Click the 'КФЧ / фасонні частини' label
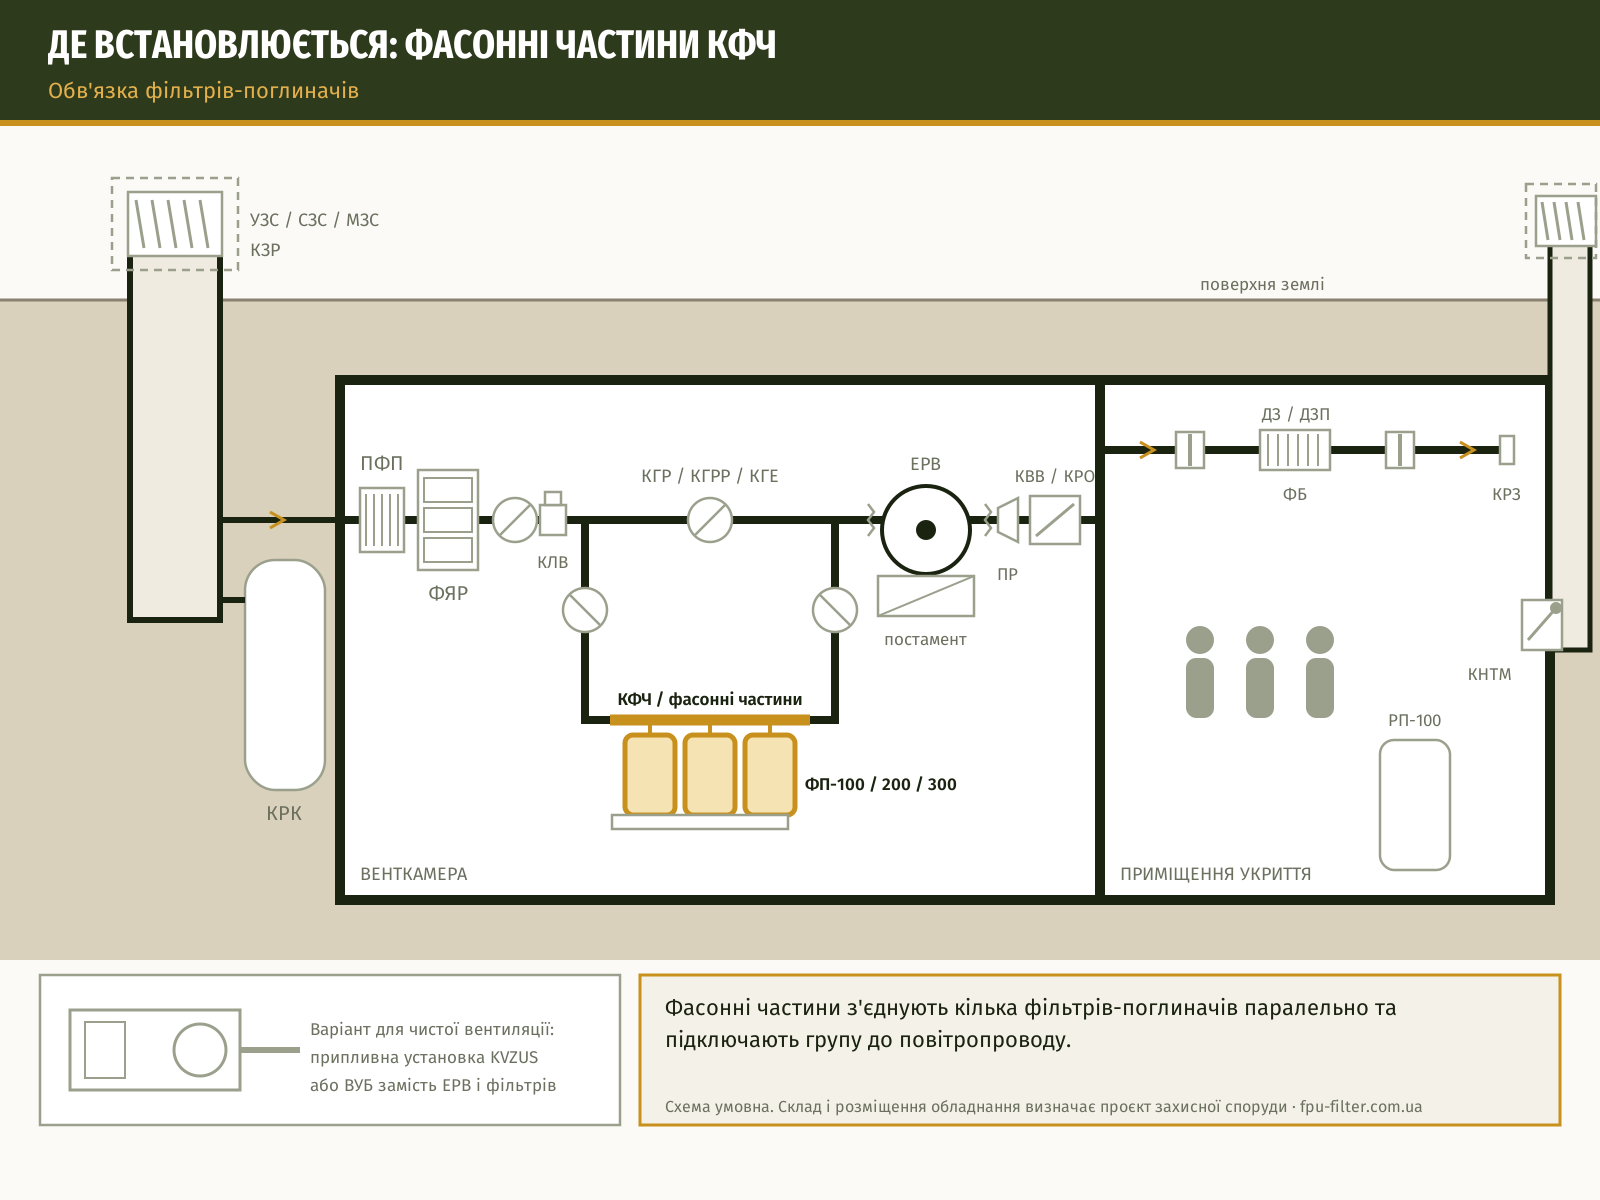 click(x=710, y=699)
